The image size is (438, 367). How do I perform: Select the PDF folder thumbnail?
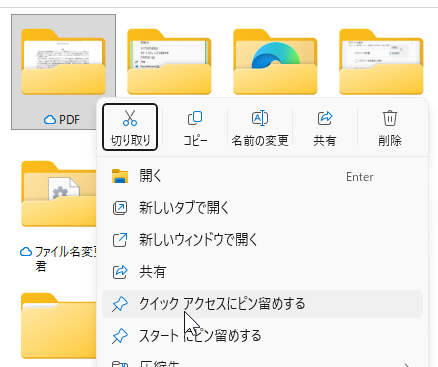63,62
